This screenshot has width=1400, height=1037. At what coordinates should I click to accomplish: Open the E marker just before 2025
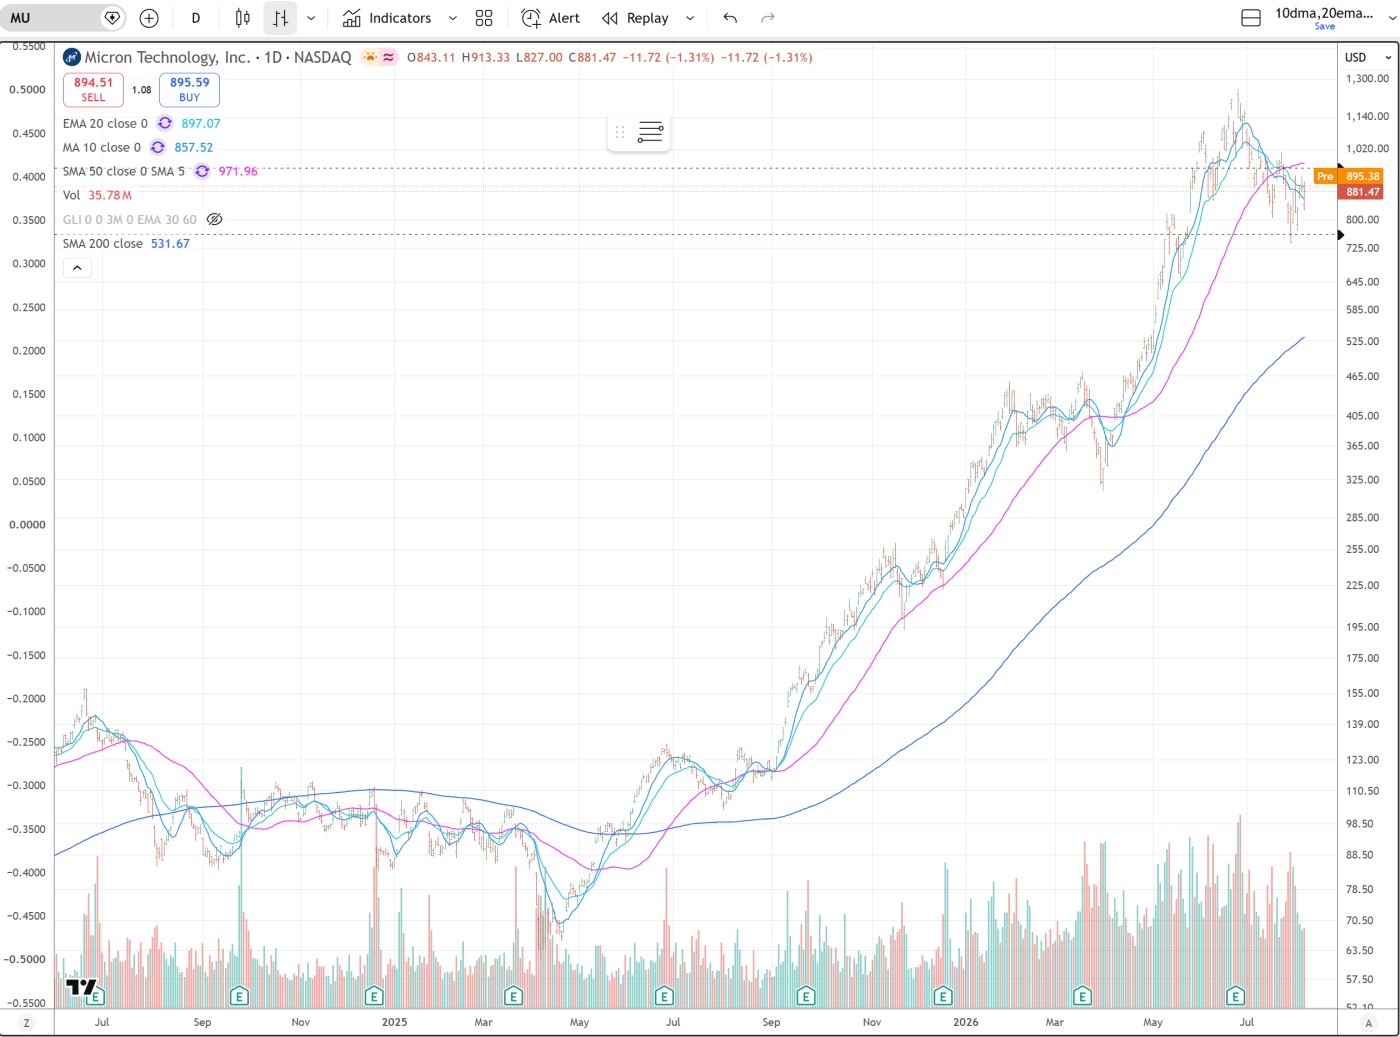(374, 997)
